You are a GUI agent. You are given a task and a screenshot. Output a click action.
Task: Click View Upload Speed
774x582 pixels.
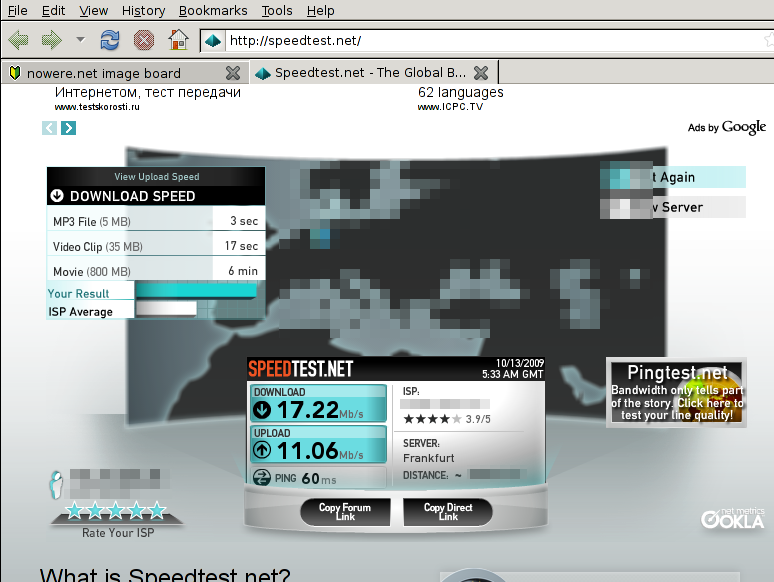pos(157,176)
